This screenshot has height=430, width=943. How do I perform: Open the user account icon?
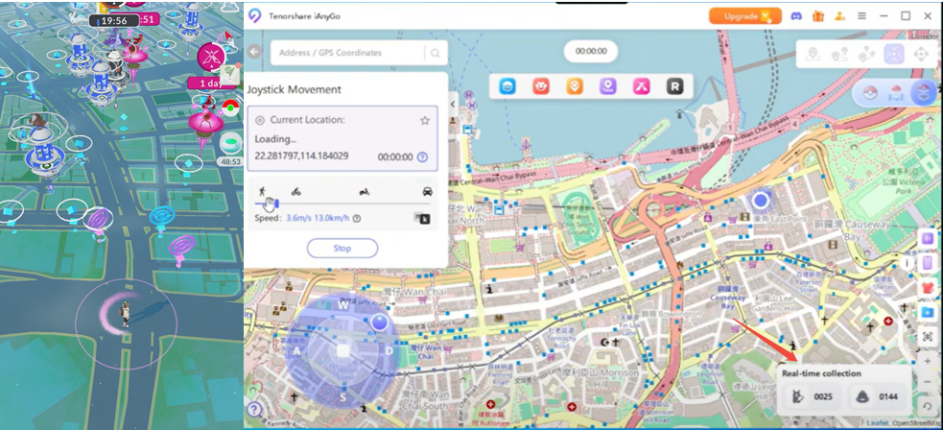coord(840,16)
